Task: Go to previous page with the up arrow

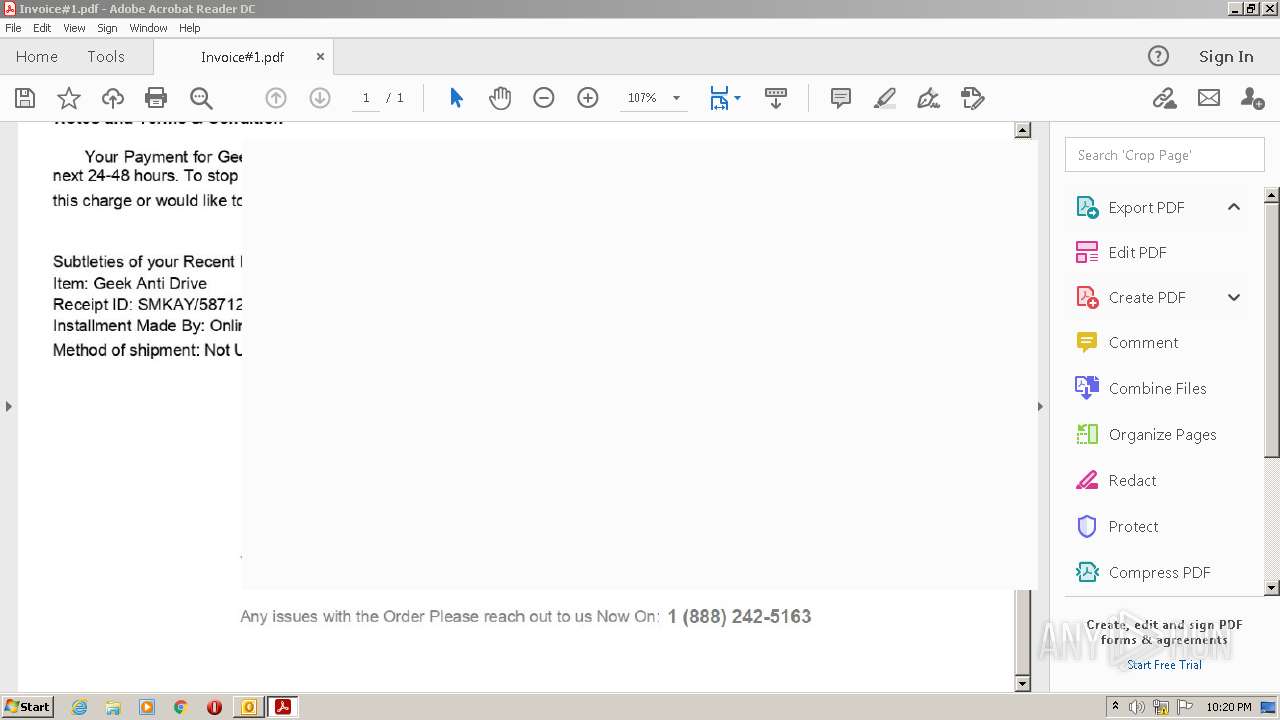Action: [x=276, y=98]
